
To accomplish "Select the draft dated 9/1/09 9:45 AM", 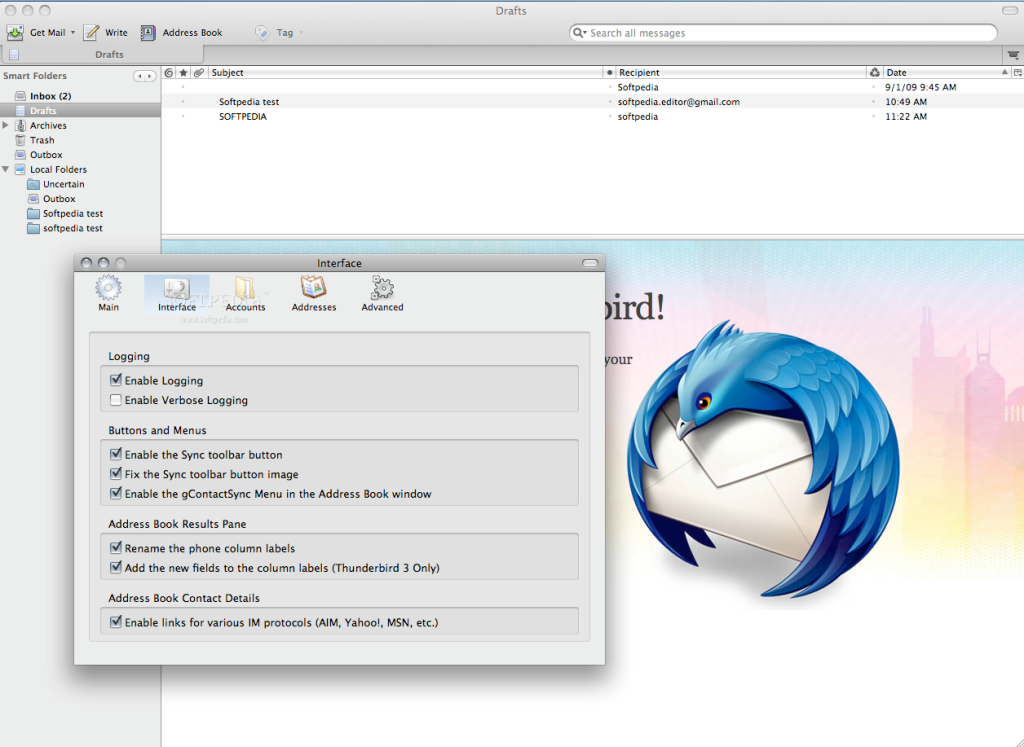I will tap(592, 87).
